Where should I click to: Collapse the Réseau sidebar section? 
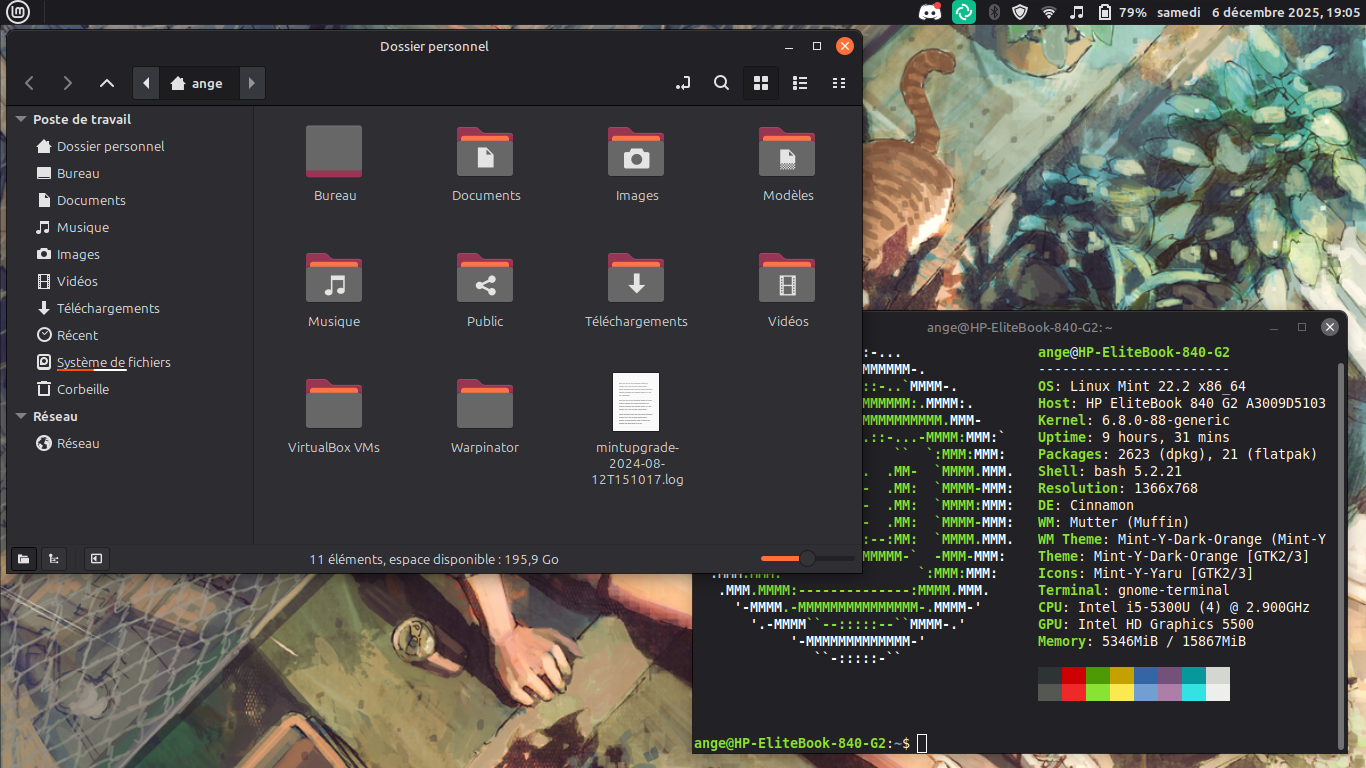(21, 416)
